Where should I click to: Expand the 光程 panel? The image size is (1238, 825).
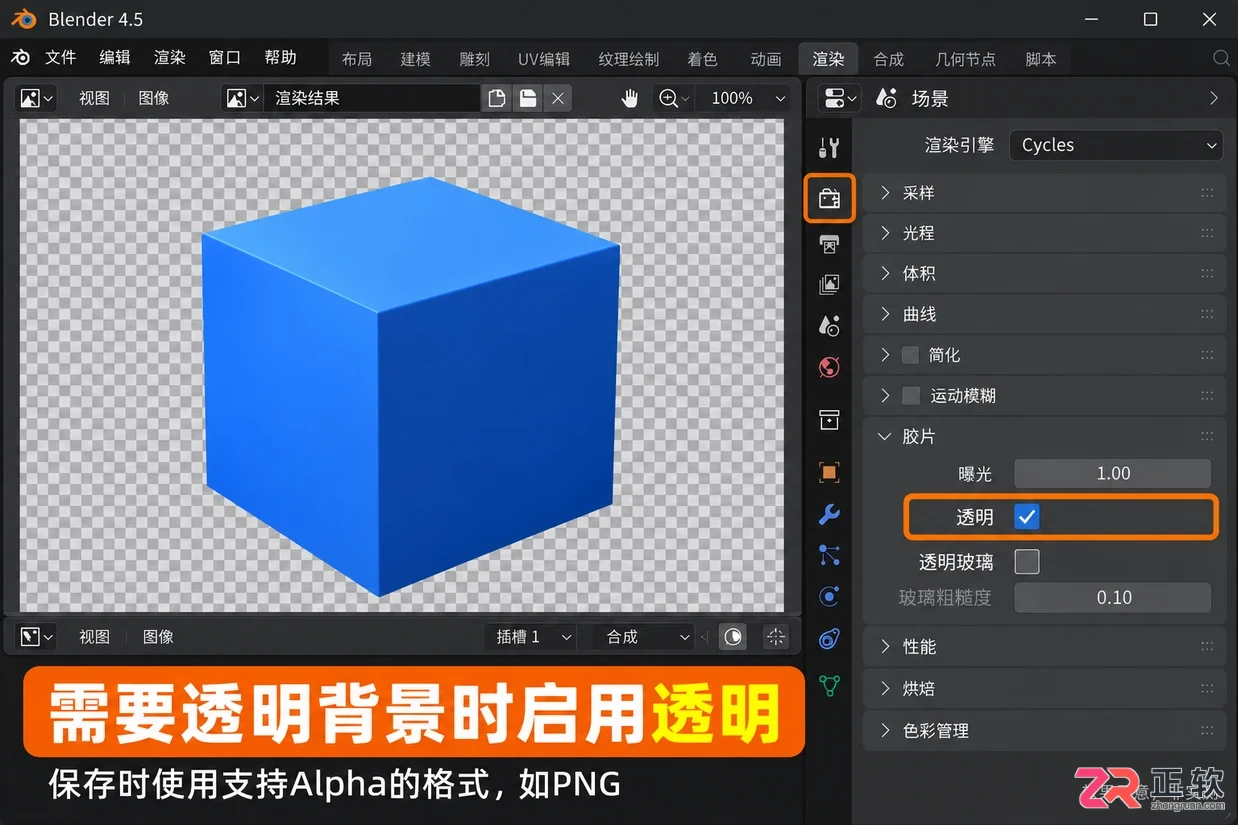point(1044,233)
